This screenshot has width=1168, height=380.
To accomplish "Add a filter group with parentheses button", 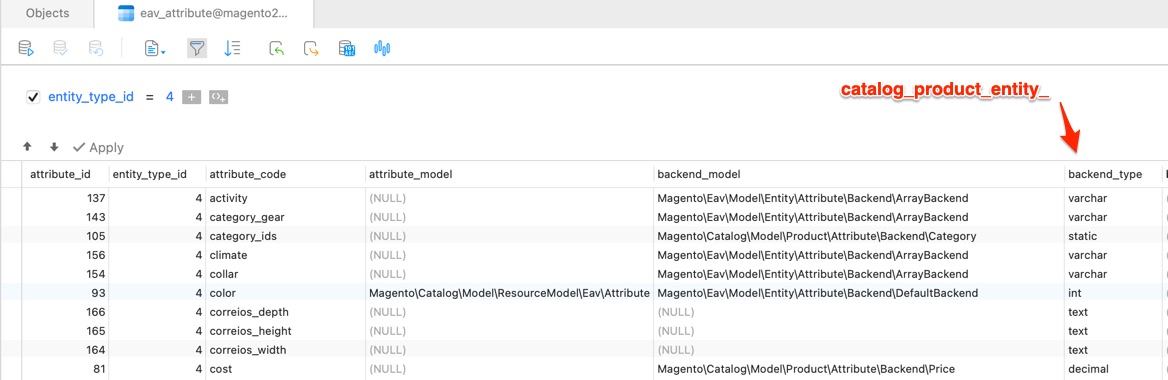I will click(x=218, y=97).
